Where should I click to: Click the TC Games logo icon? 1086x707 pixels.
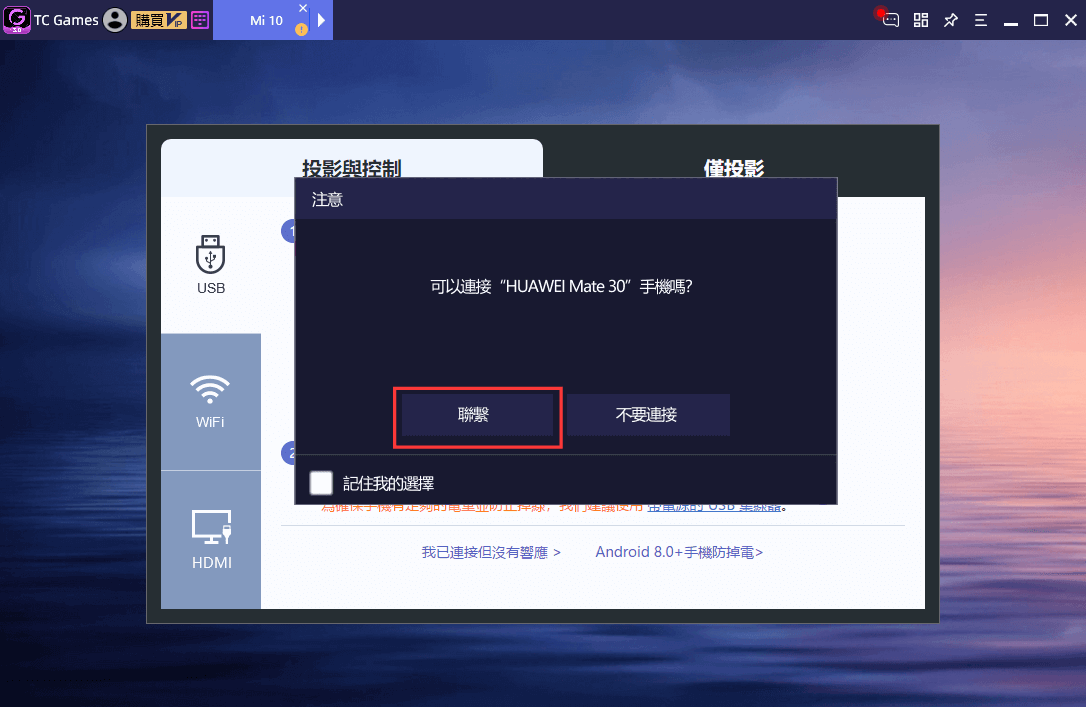click(x=17, y=19)
